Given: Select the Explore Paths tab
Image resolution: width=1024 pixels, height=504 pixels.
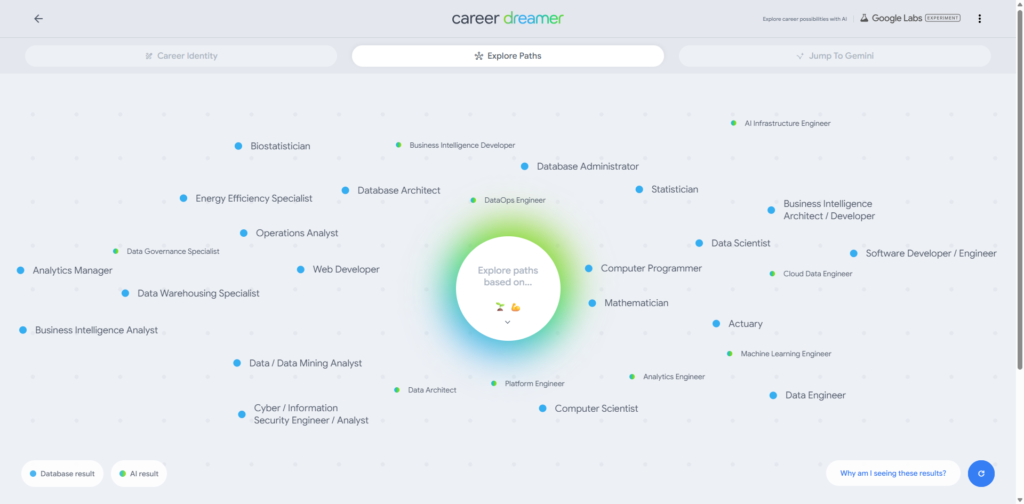Looking at the screenshot, I should pyautogui.click(x=507, y=56).
